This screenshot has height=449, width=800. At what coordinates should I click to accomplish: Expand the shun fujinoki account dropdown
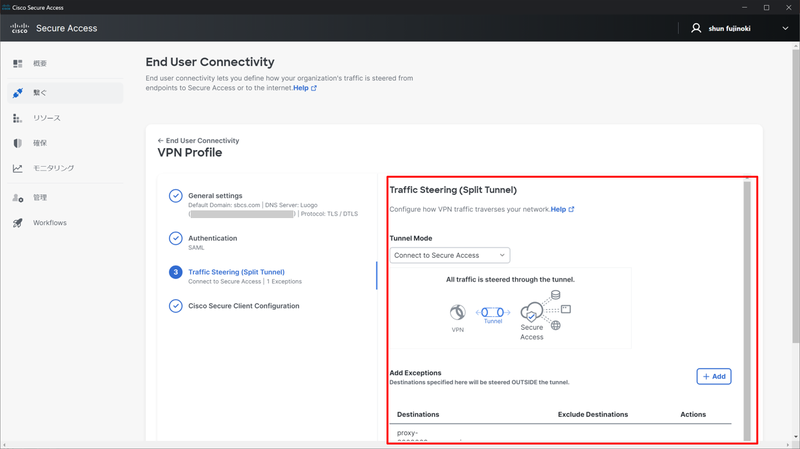click(785, 29)
